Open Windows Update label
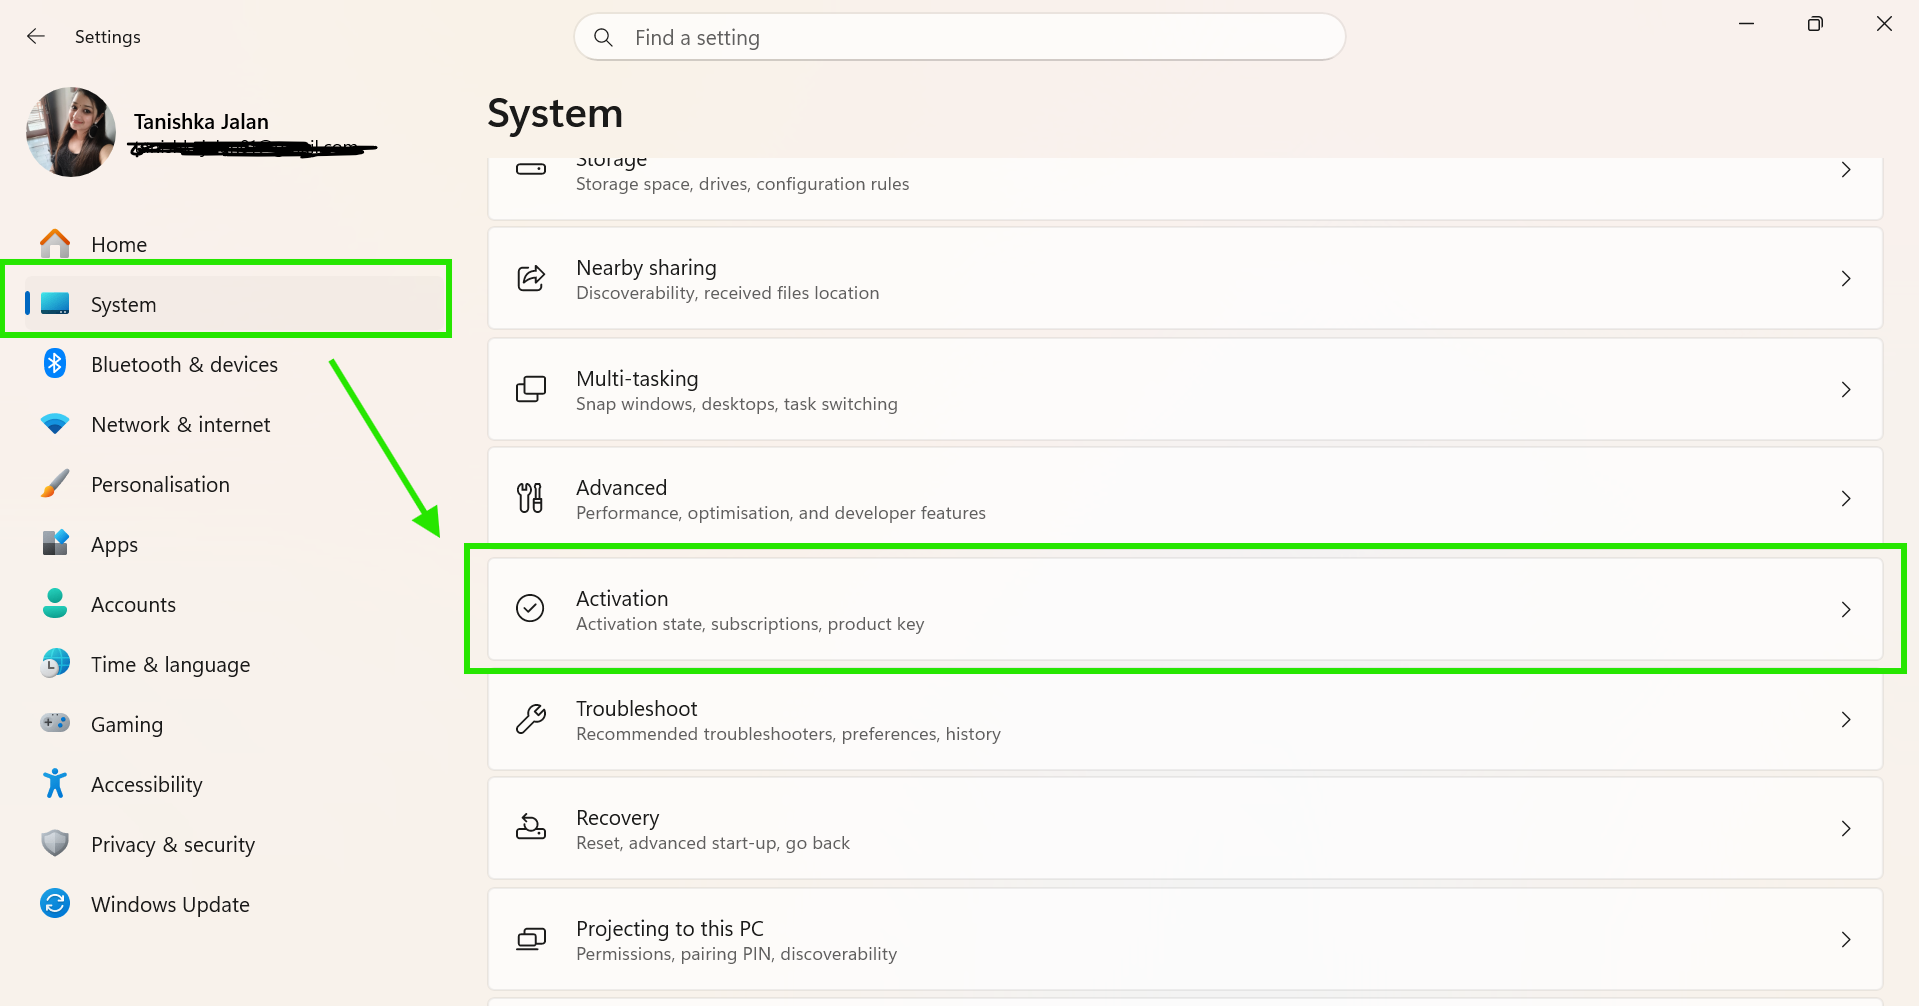 tap(170, 905)
